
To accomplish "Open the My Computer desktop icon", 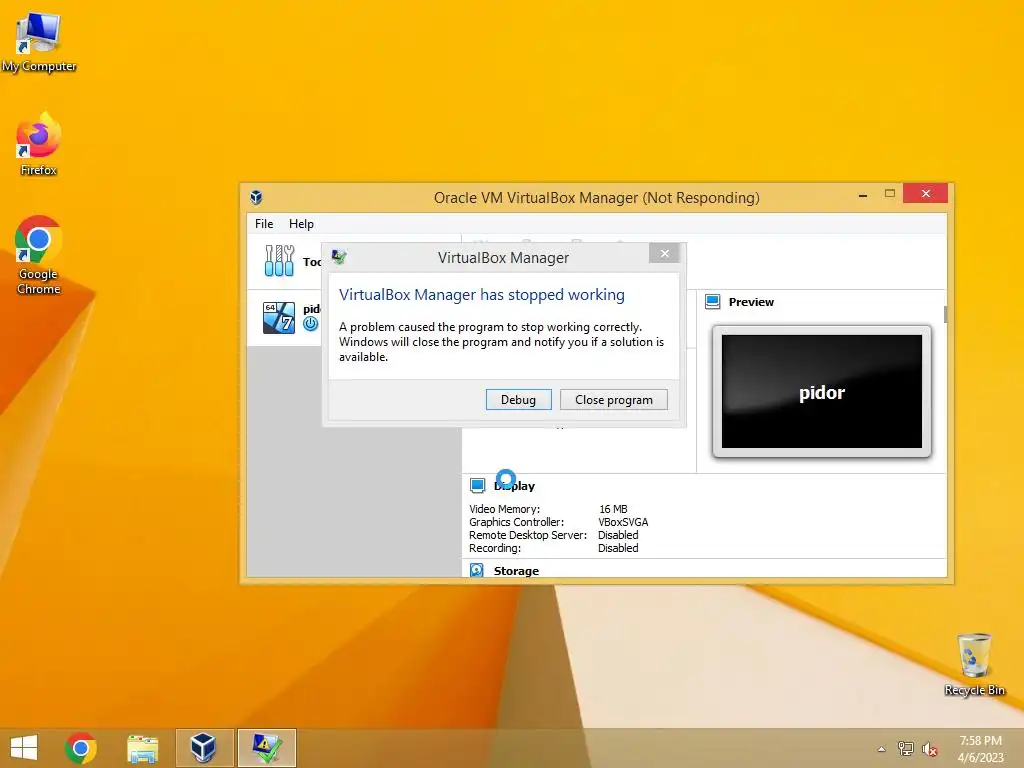I will pyautogui.click(x=39, y=42).
